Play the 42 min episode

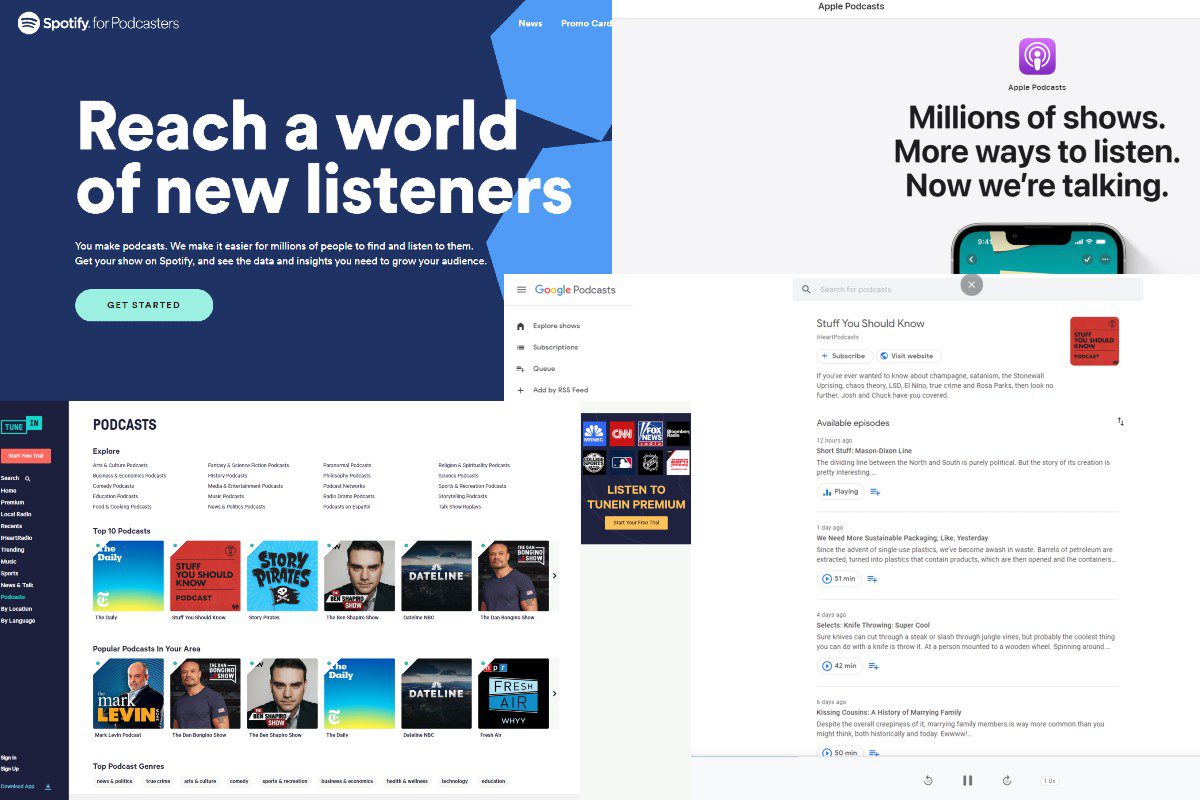(x=839, y=666)
